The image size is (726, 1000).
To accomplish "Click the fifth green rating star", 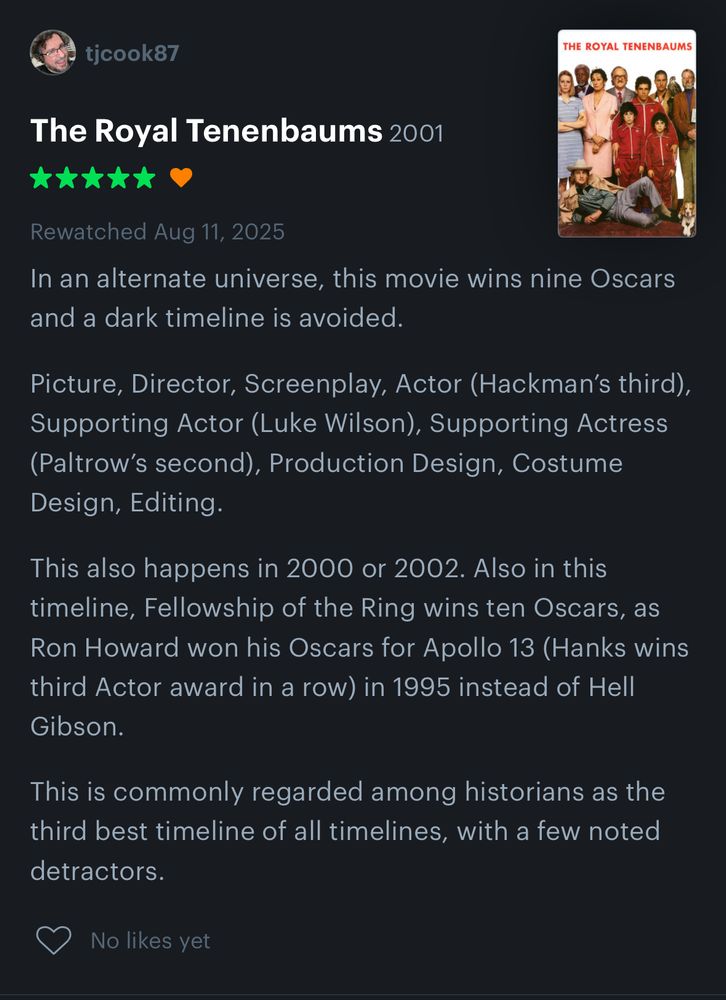I will (144, 177).
